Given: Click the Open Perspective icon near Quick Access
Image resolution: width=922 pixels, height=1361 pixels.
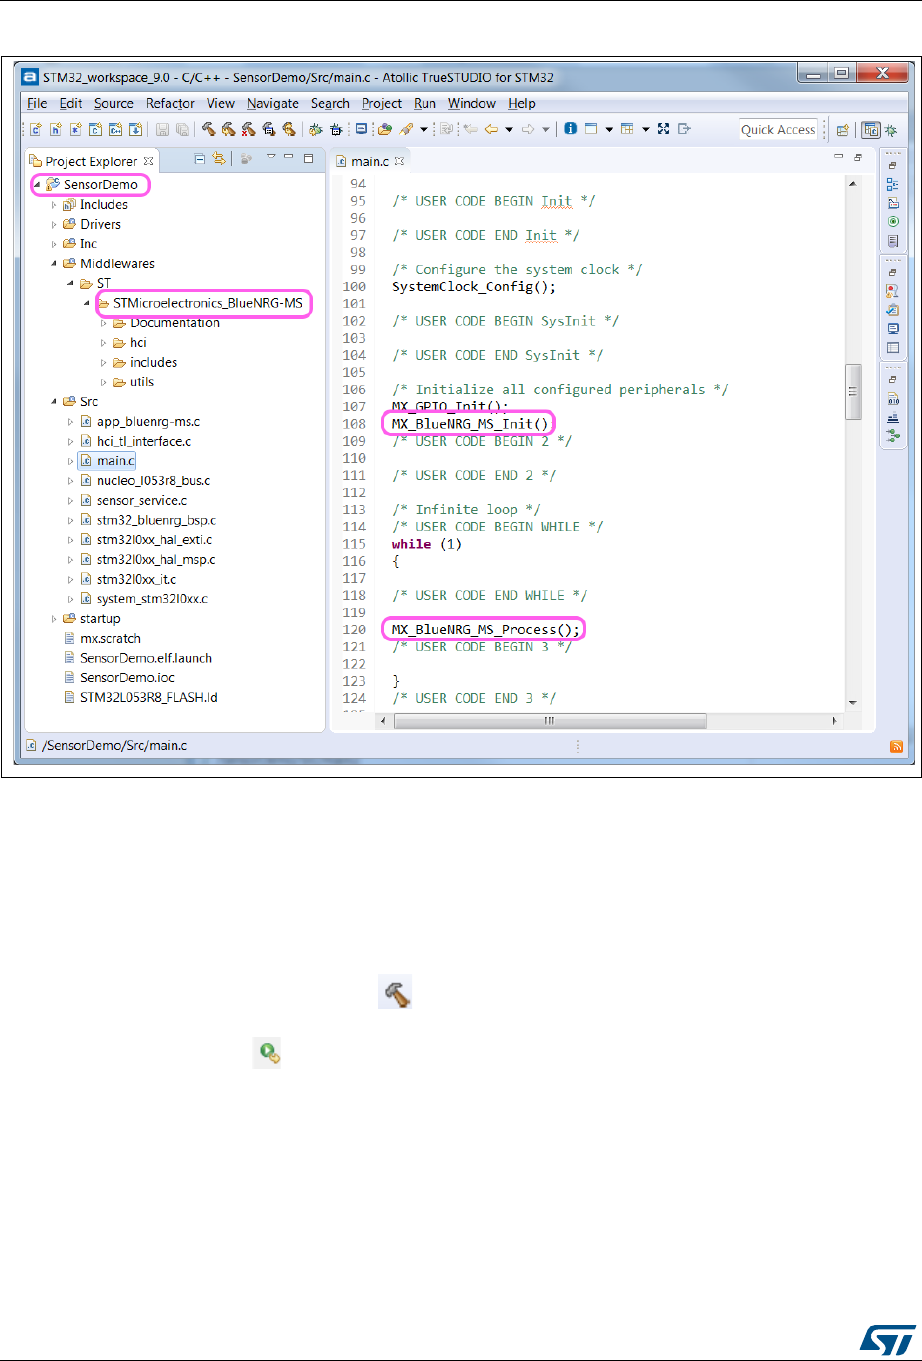Looking at the screenshot, I should click(x=843, y=130).
